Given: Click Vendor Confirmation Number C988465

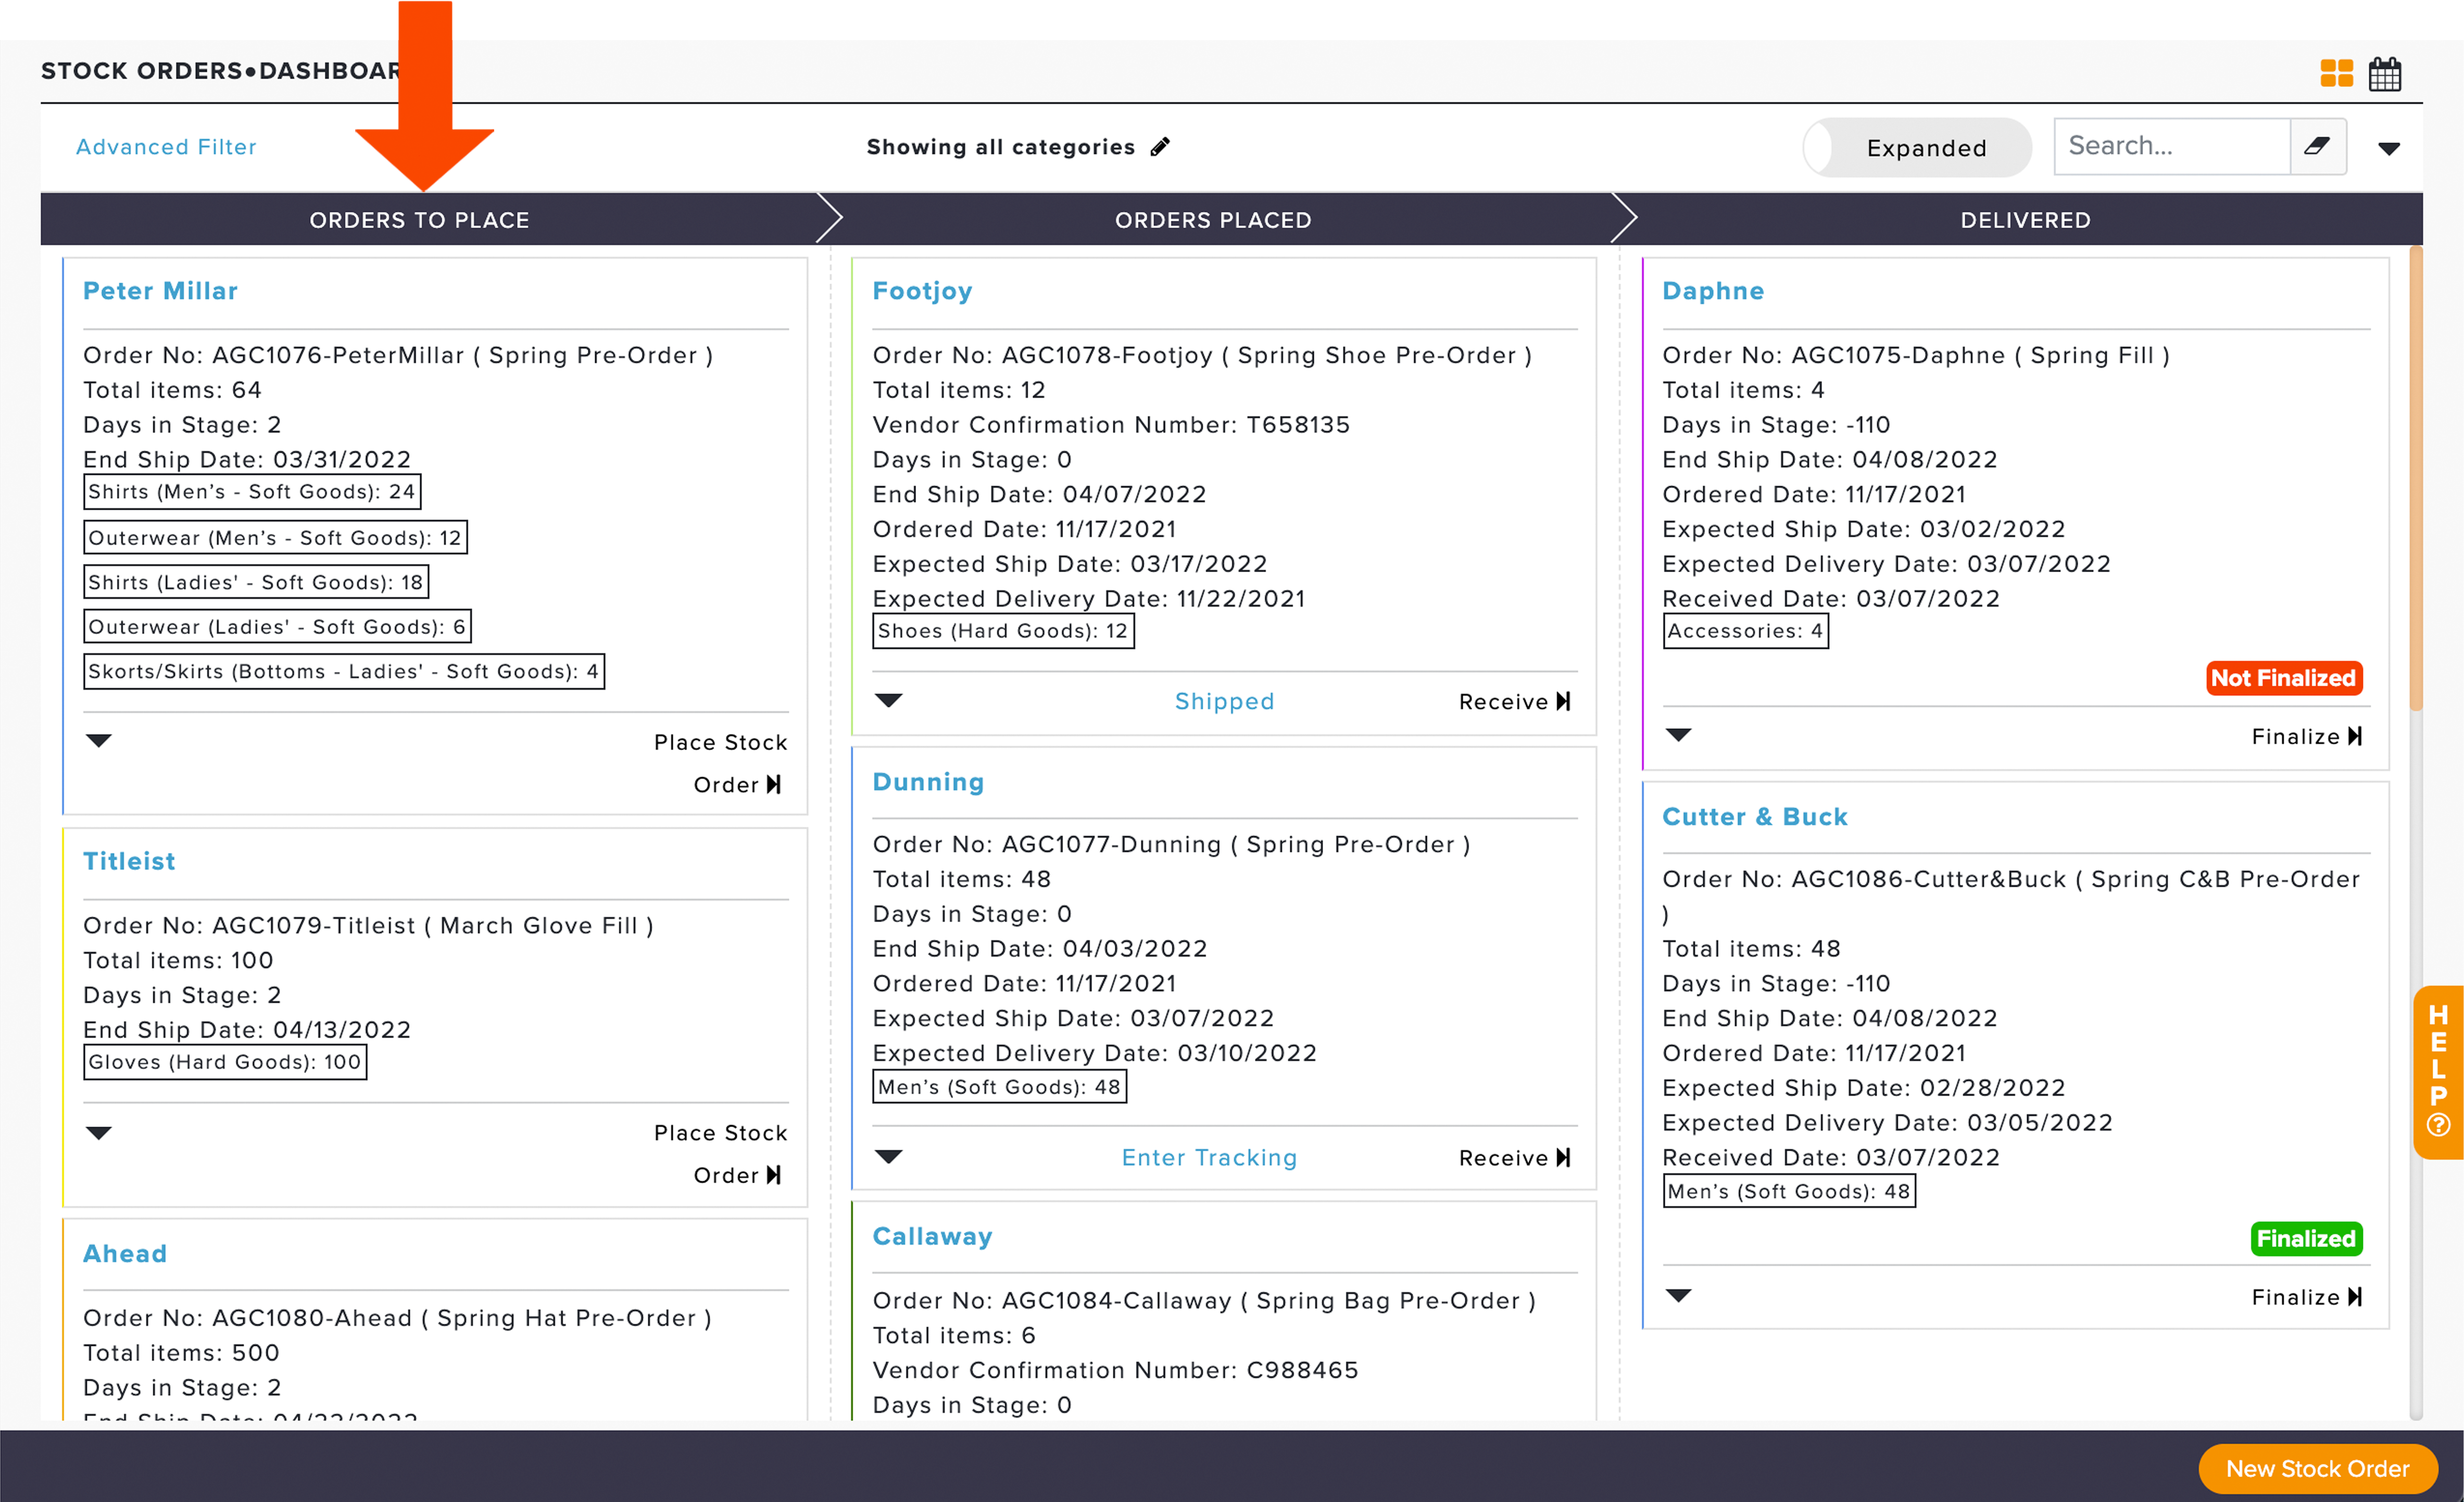Looking at the screenshot, I should 1115,1370.
